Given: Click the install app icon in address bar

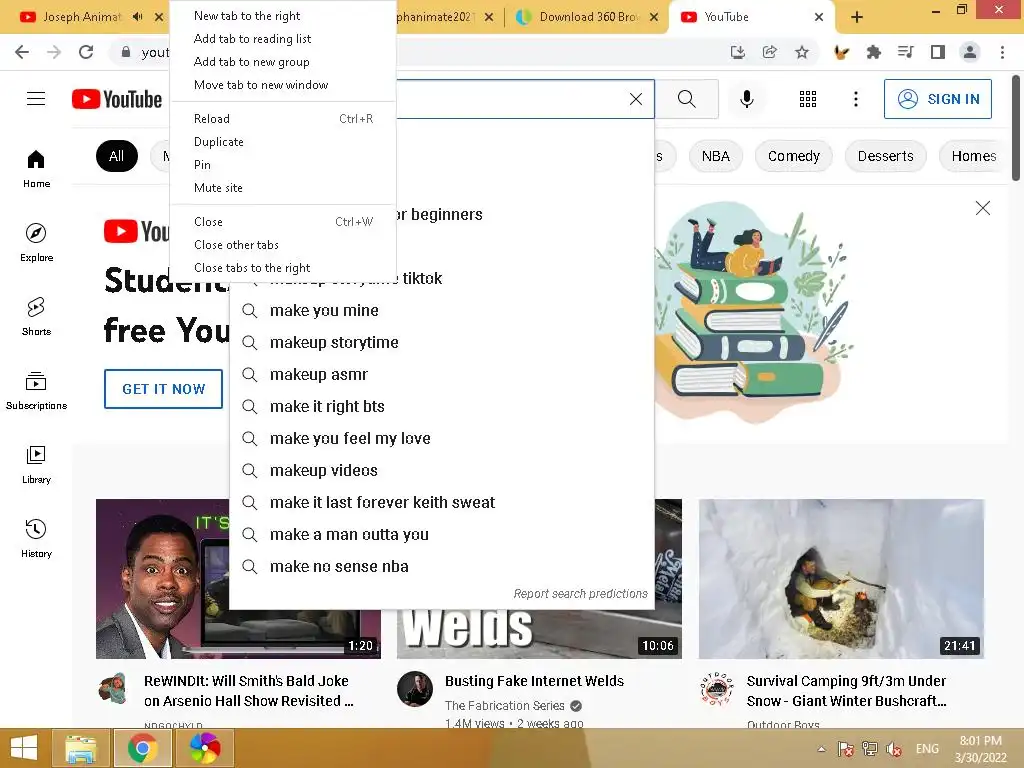Looking at the screenshot, I should 738,52.
